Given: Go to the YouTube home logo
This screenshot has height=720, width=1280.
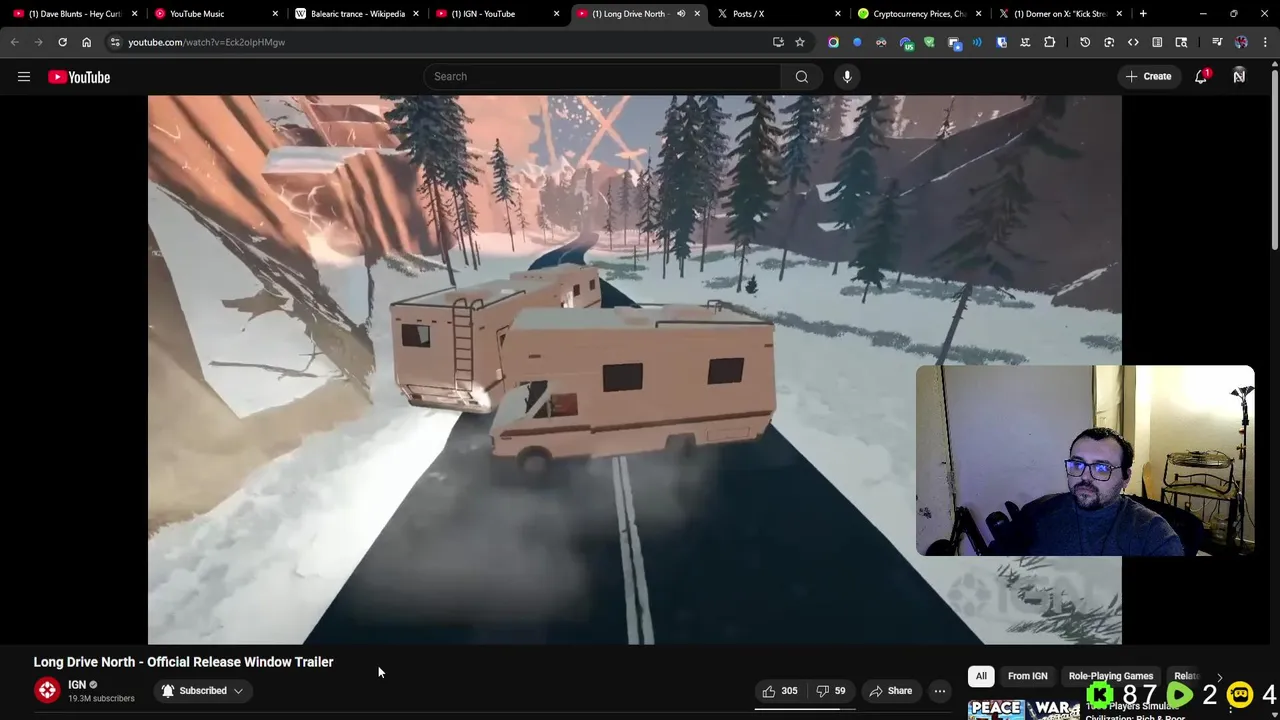Looking at the screenshot, I should coord(79,77).
